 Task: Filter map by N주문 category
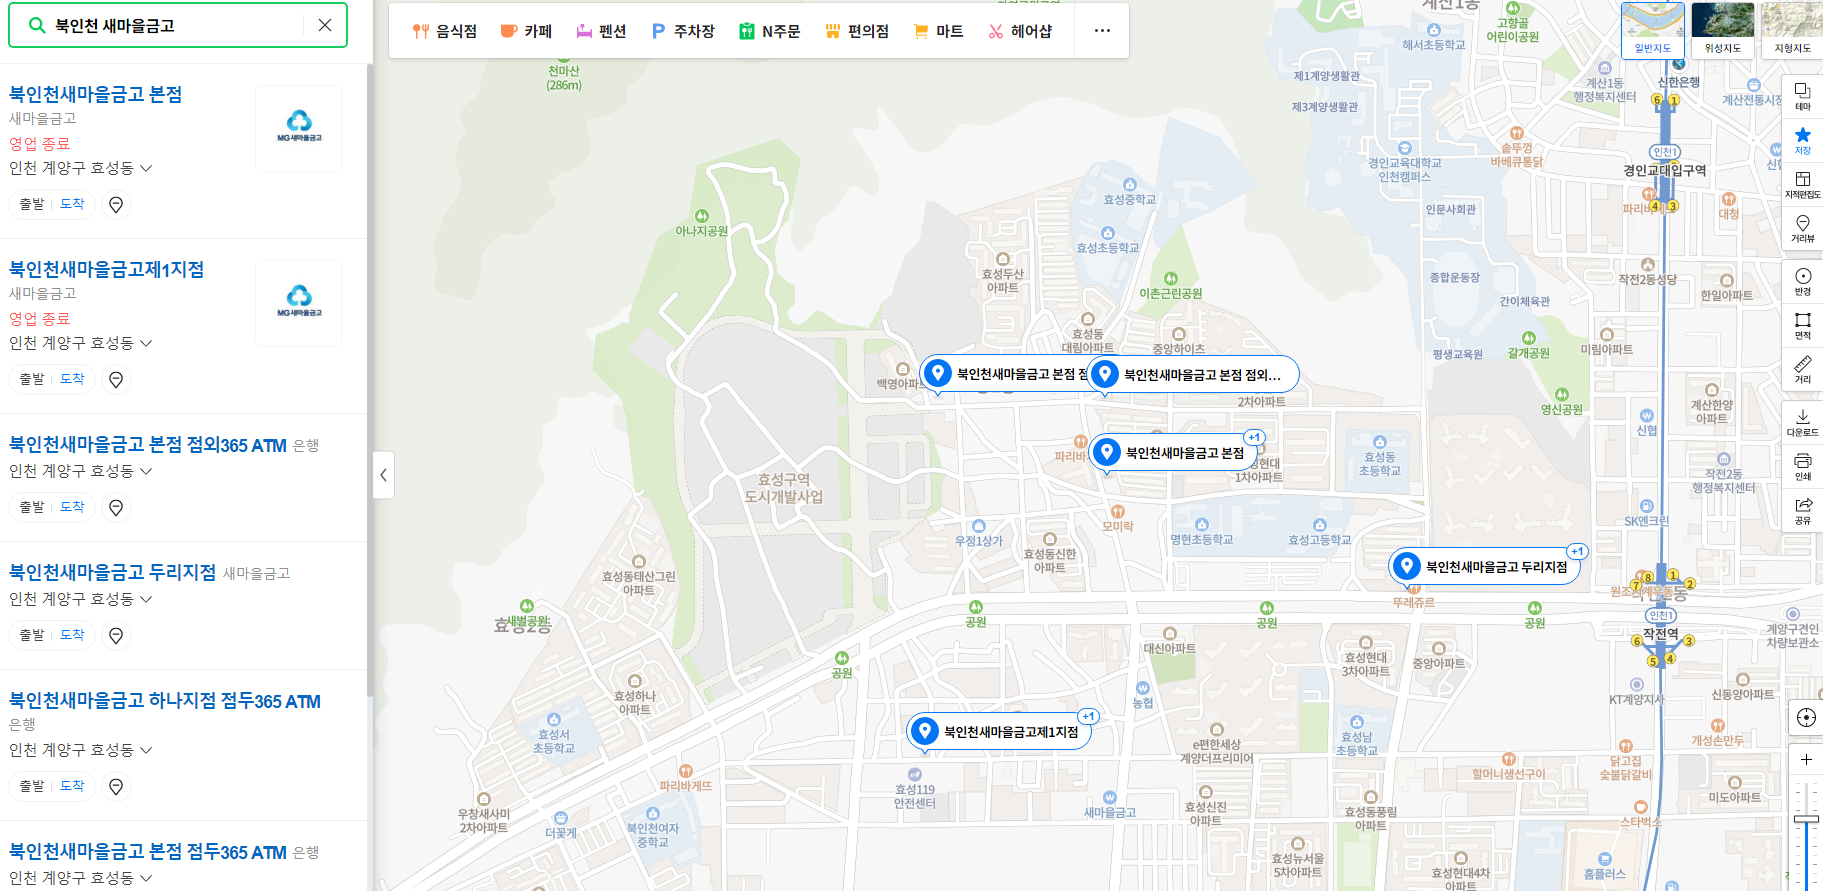tap(769, 31)
